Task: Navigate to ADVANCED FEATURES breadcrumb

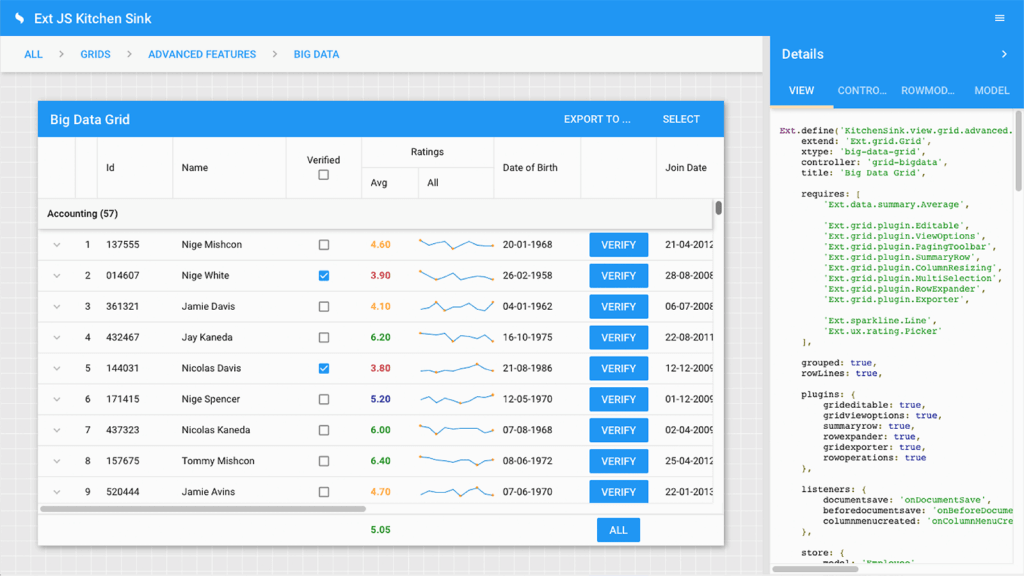Action: tap(202, 54)
